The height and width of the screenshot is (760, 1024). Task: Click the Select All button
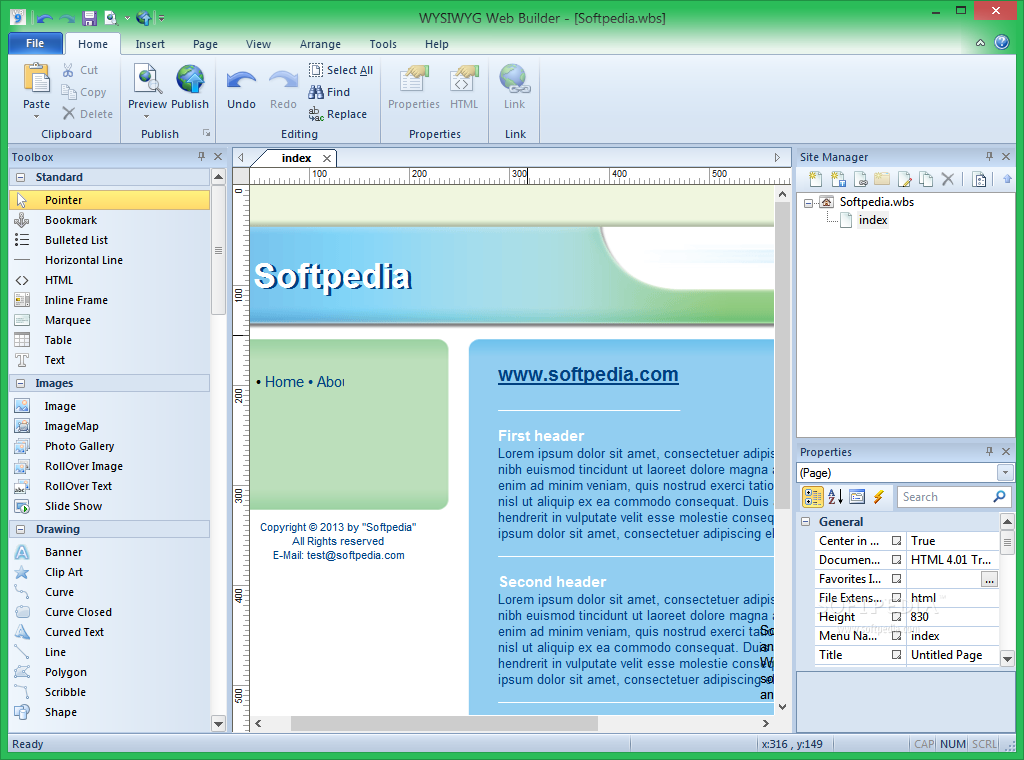[x=341, y=70]
